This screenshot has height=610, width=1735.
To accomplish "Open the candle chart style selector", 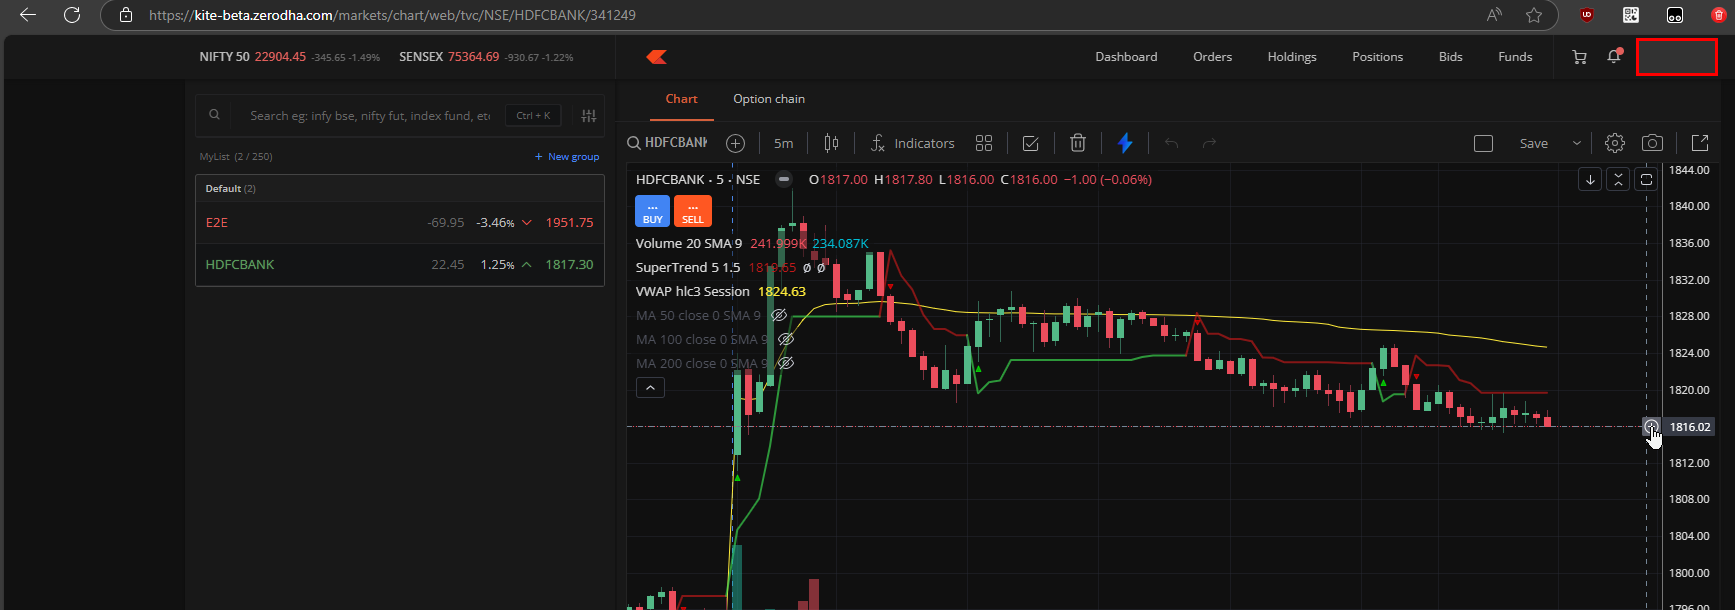I will point(831,143).
